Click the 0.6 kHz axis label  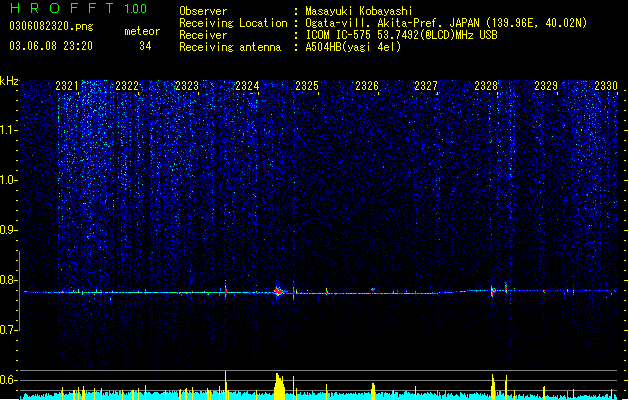tap(8, 380)
